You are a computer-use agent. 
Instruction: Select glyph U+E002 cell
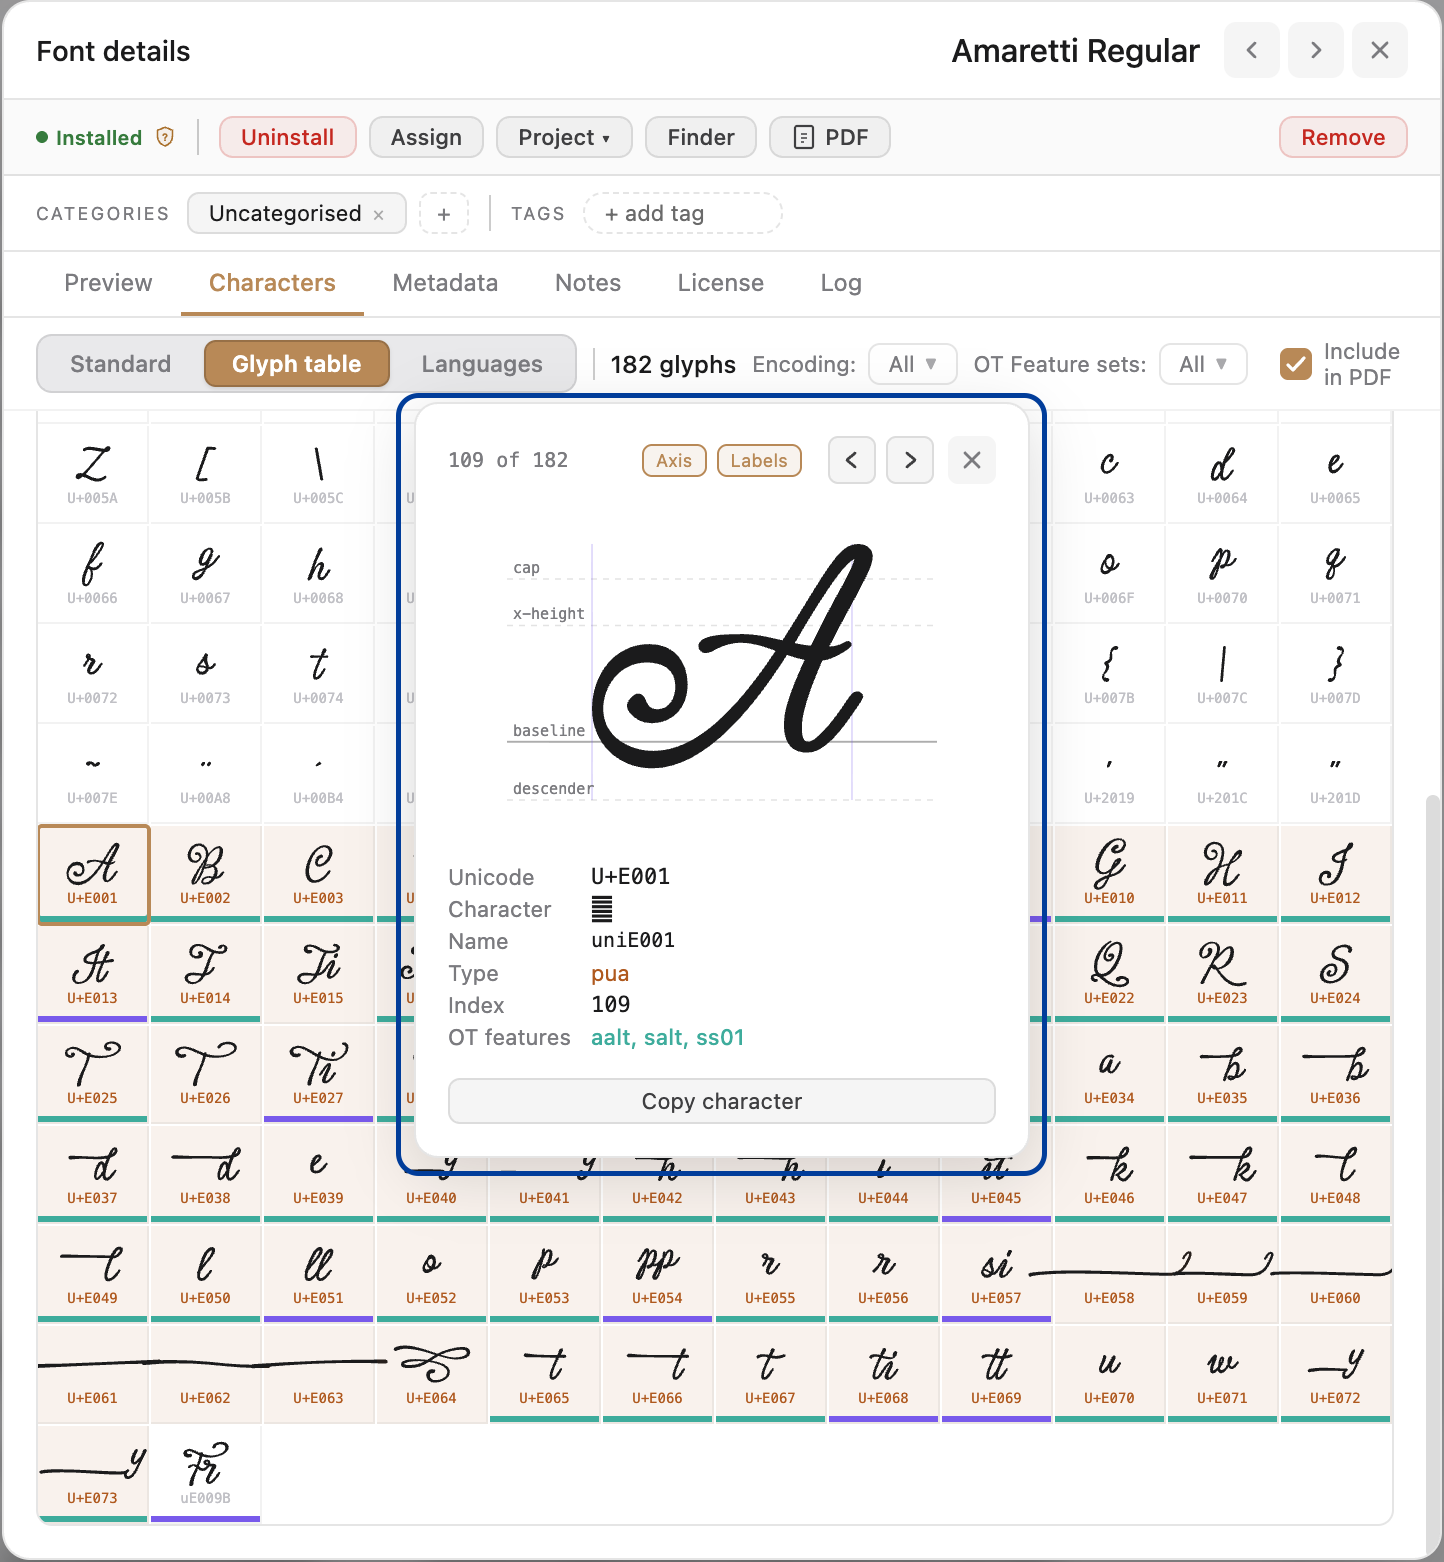[x=205, y=874]
